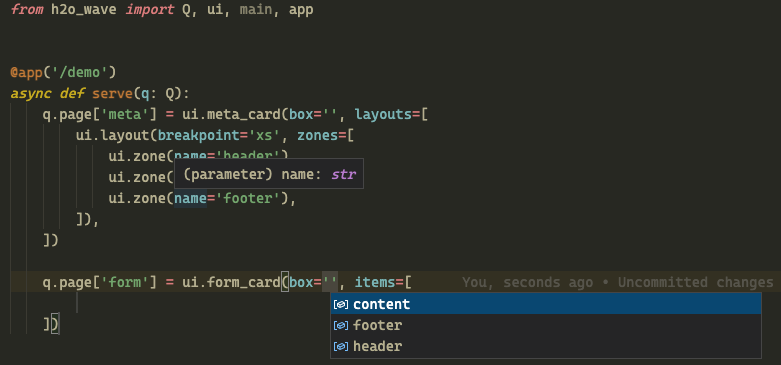Click the 'items' parameter keyword
This screenshot has height=365, width=781.
click(375, 282)
